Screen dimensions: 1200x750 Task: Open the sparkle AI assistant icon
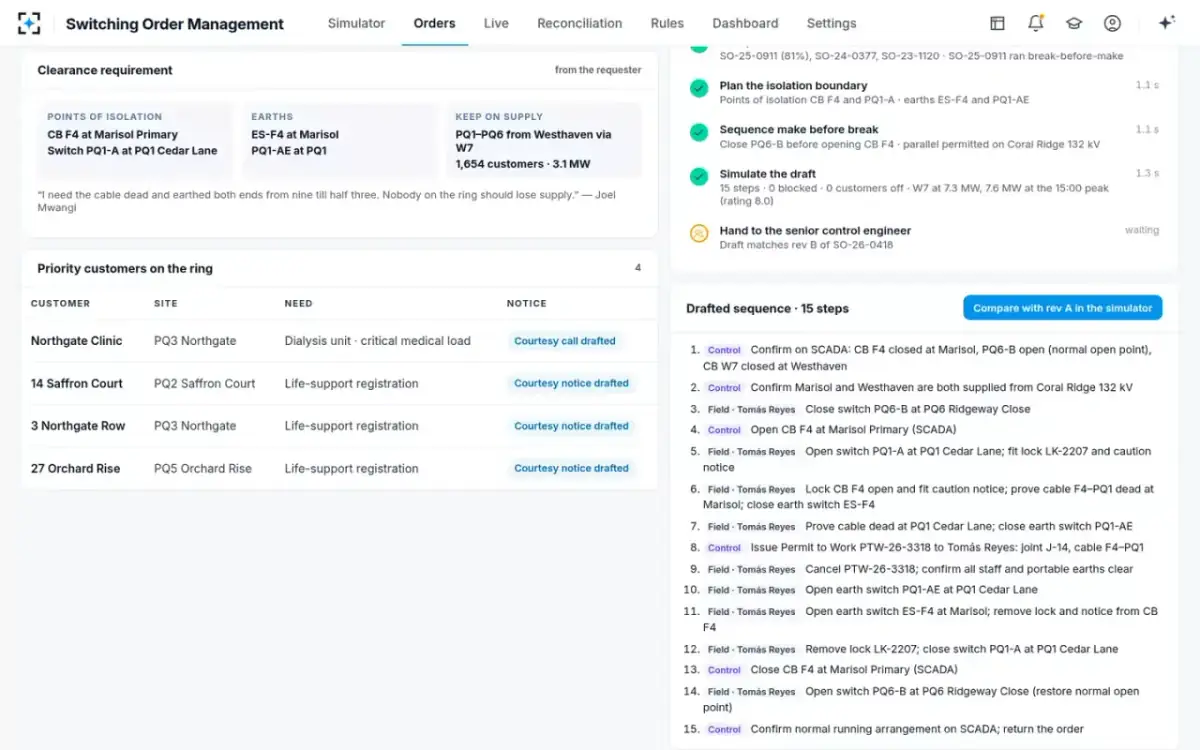click(1166, 23)
